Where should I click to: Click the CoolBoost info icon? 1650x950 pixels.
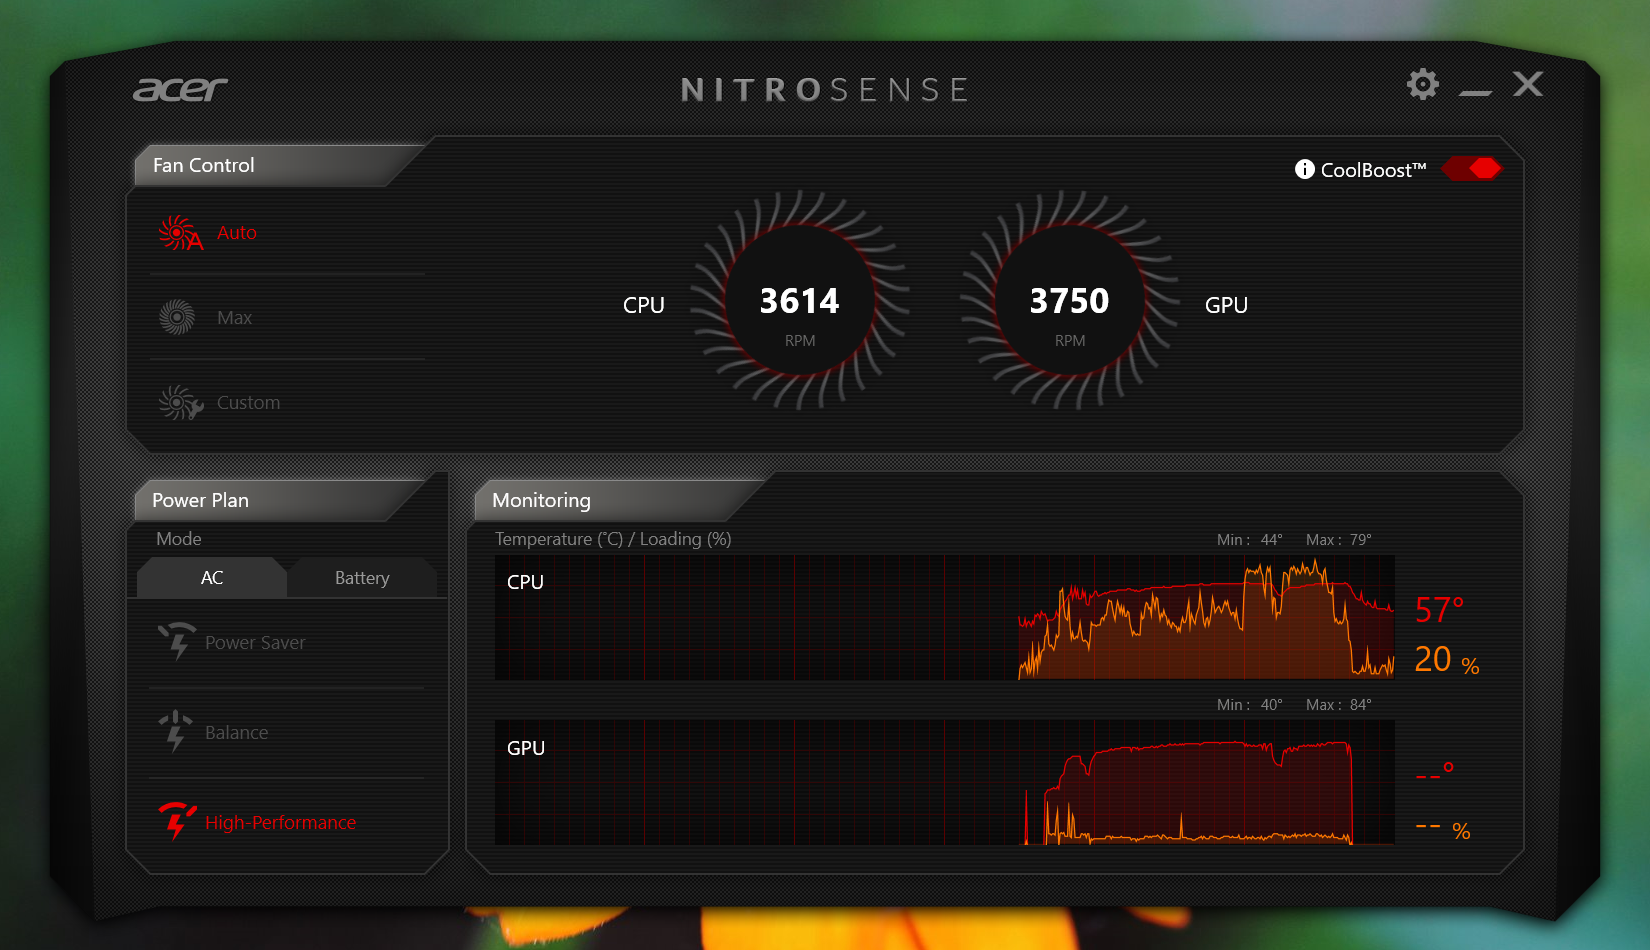coord(1304,169)
